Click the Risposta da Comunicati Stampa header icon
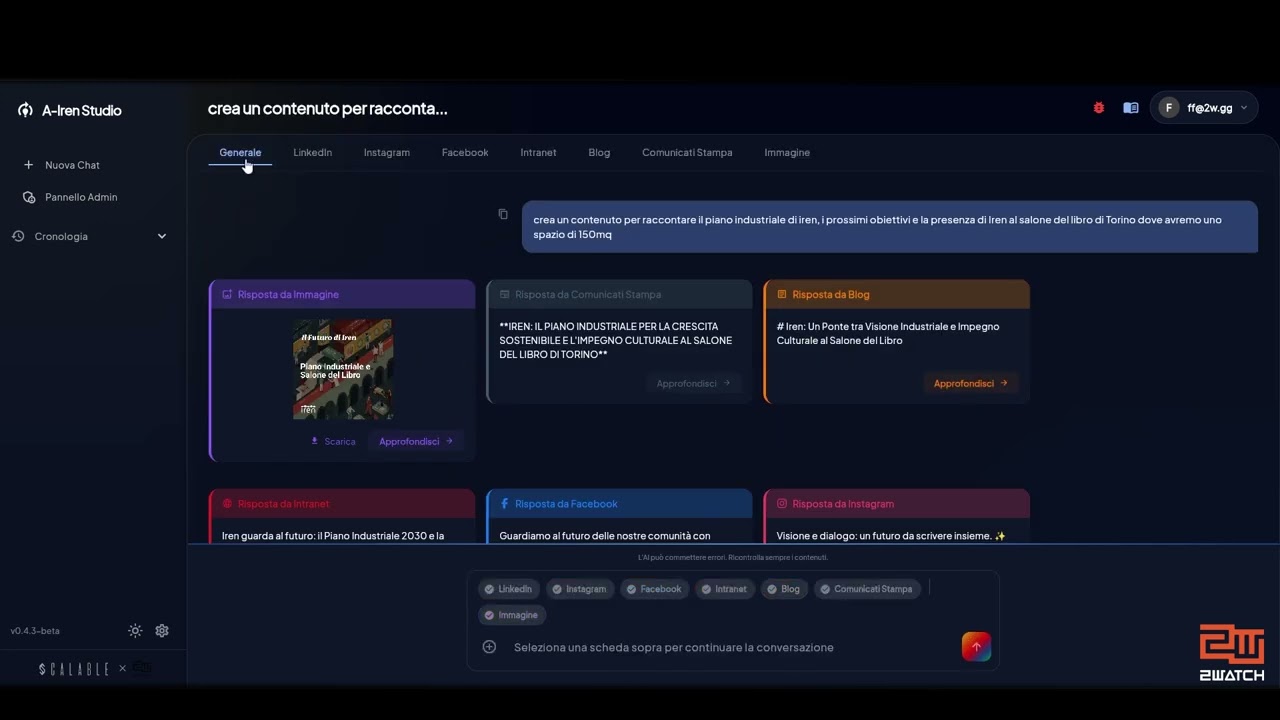Screen dimensions: 1280x720 [x=504, y=294]
